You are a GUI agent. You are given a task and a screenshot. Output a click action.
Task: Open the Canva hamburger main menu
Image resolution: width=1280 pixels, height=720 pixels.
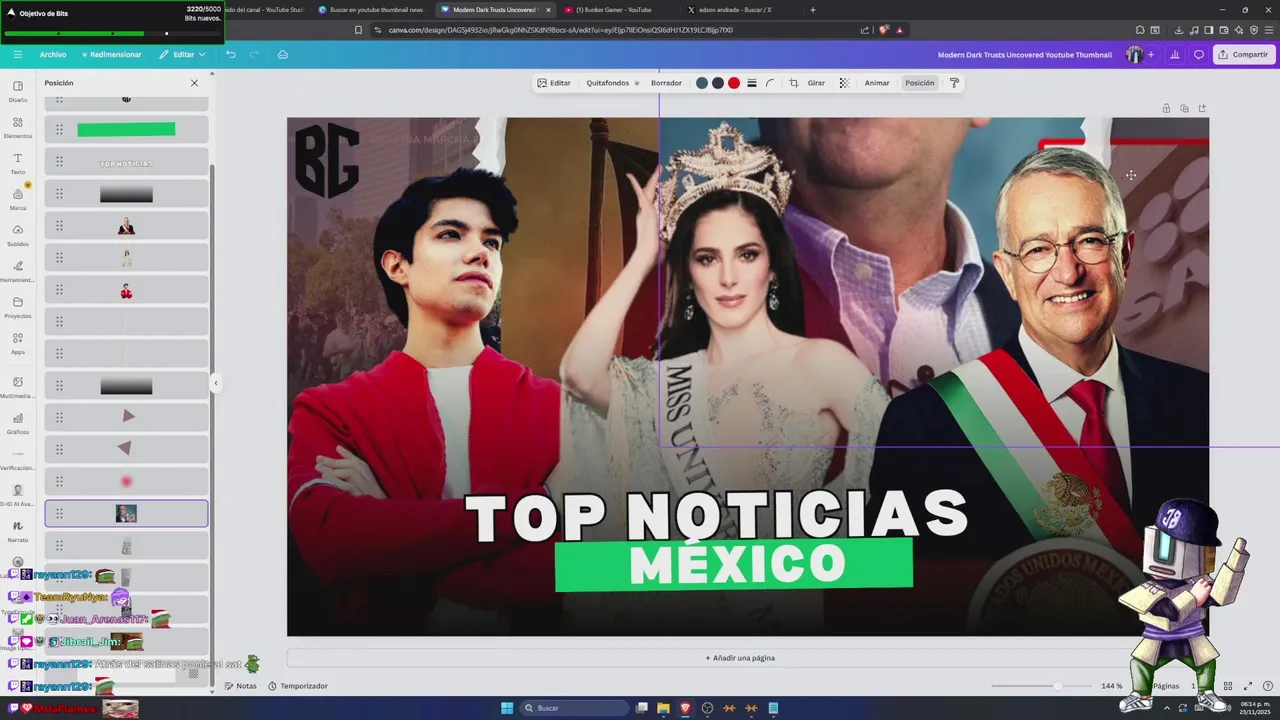(x=17, y=54)
